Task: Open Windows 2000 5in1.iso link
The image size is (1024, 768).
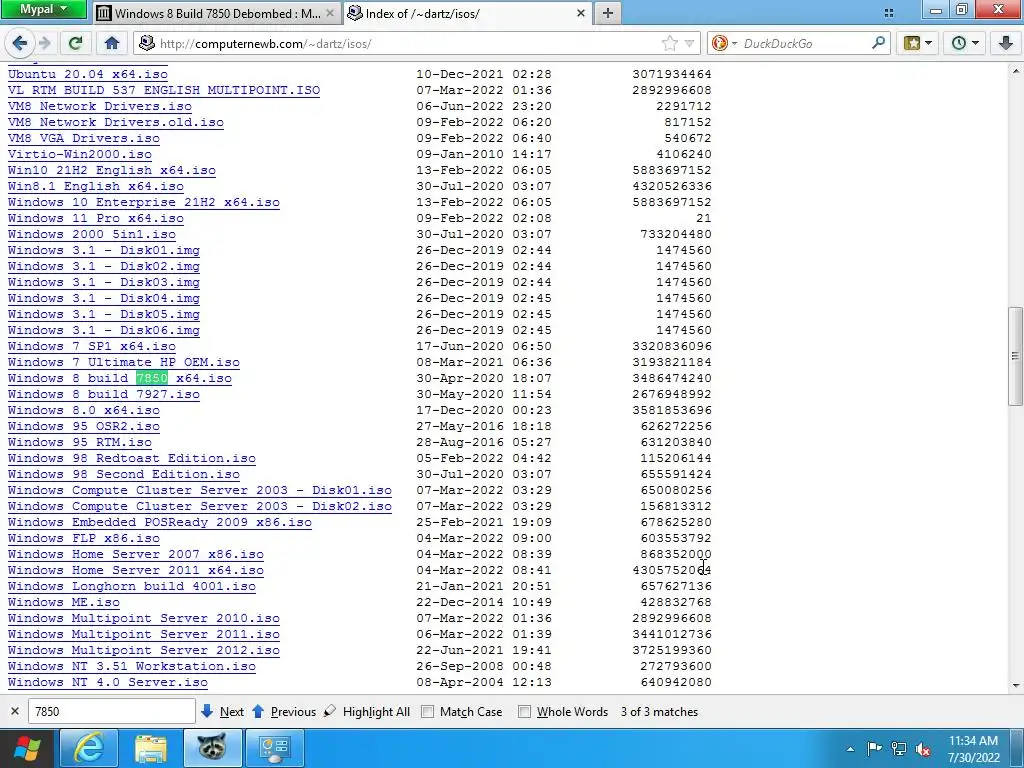Action: click(91, 234)
